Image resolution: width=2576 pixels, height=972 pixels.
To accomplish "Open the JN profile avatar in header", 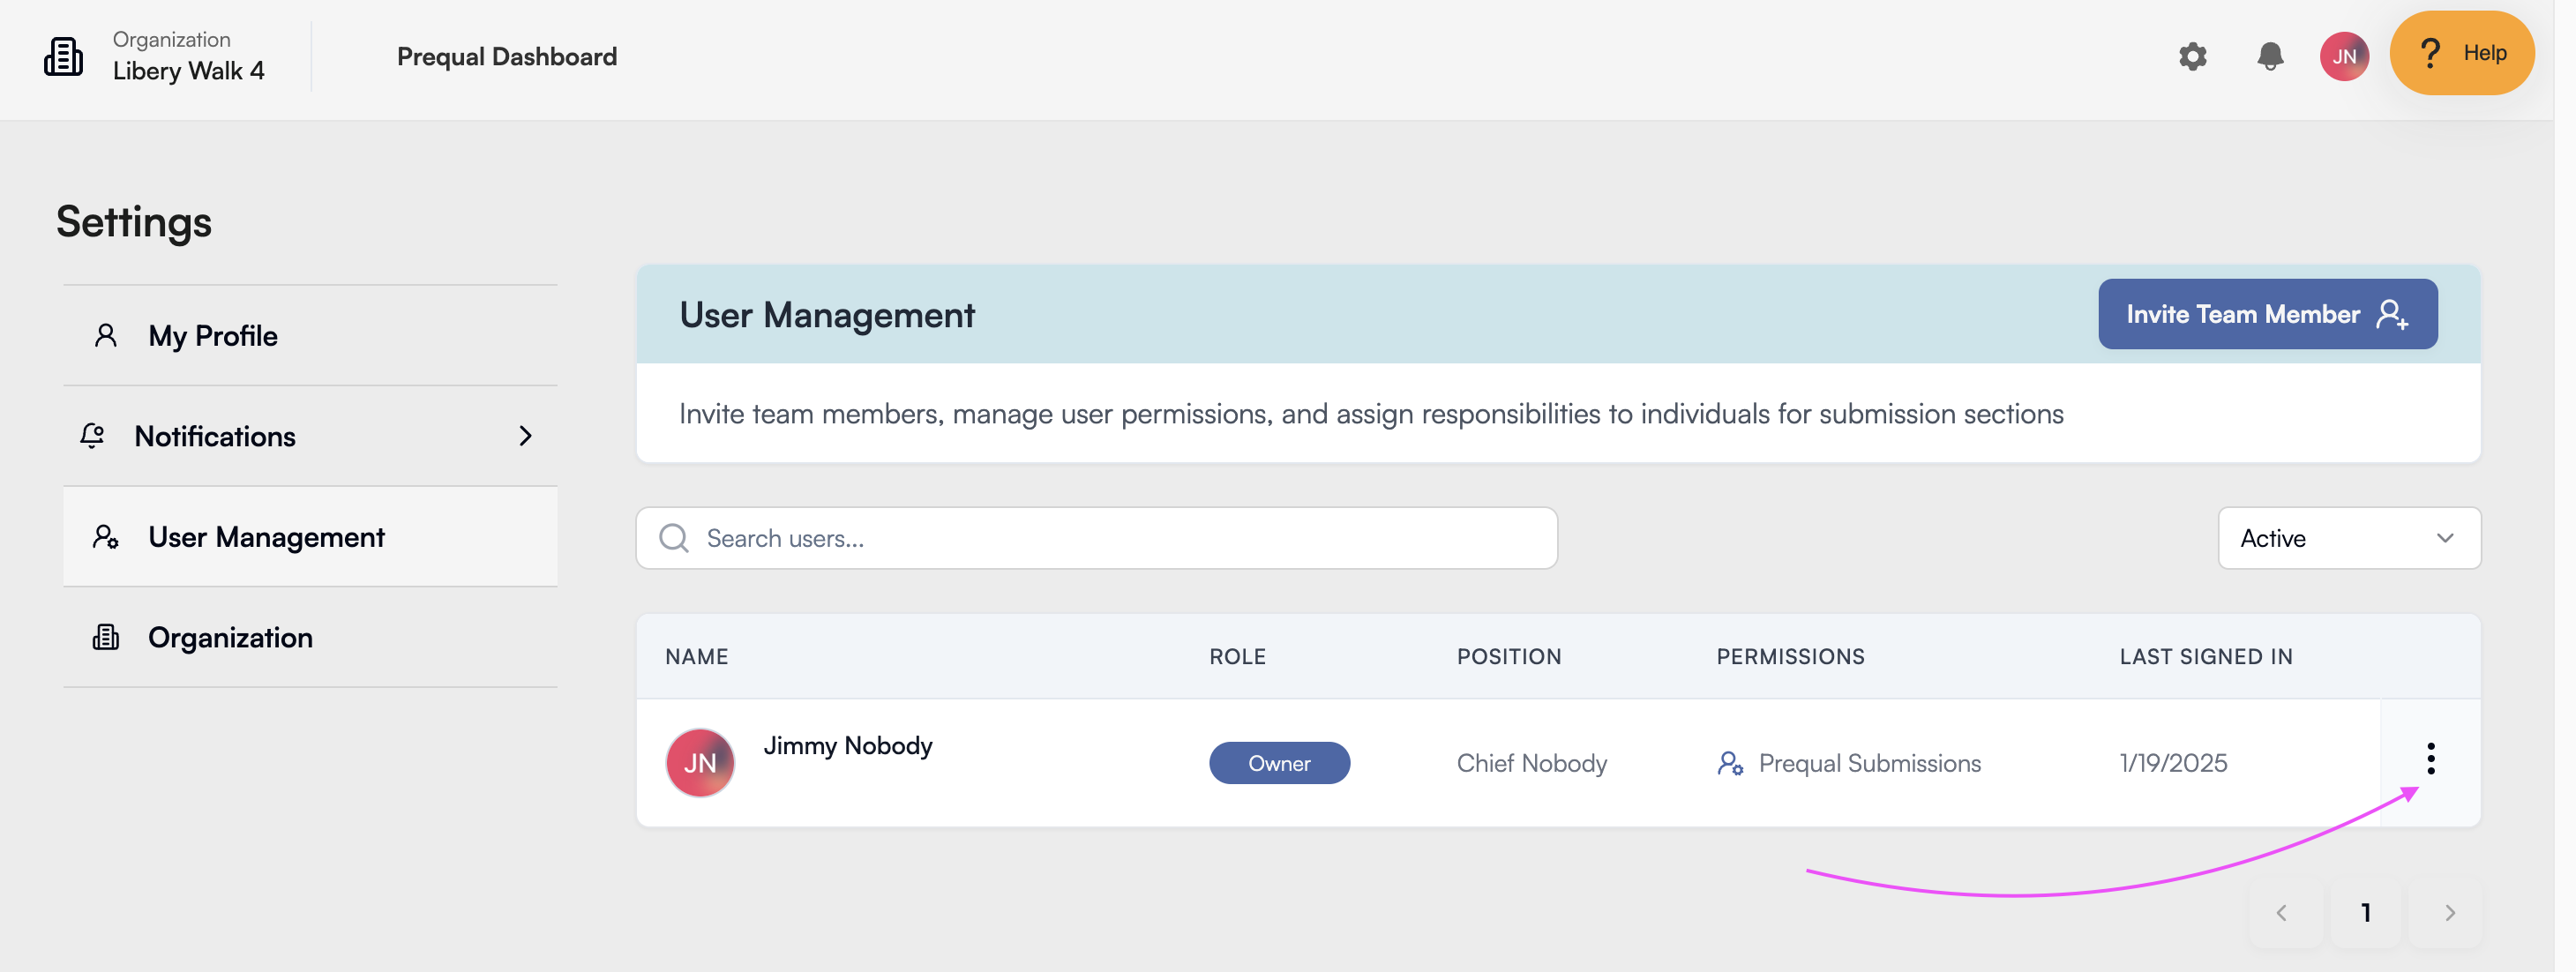I will point(2344,56).
